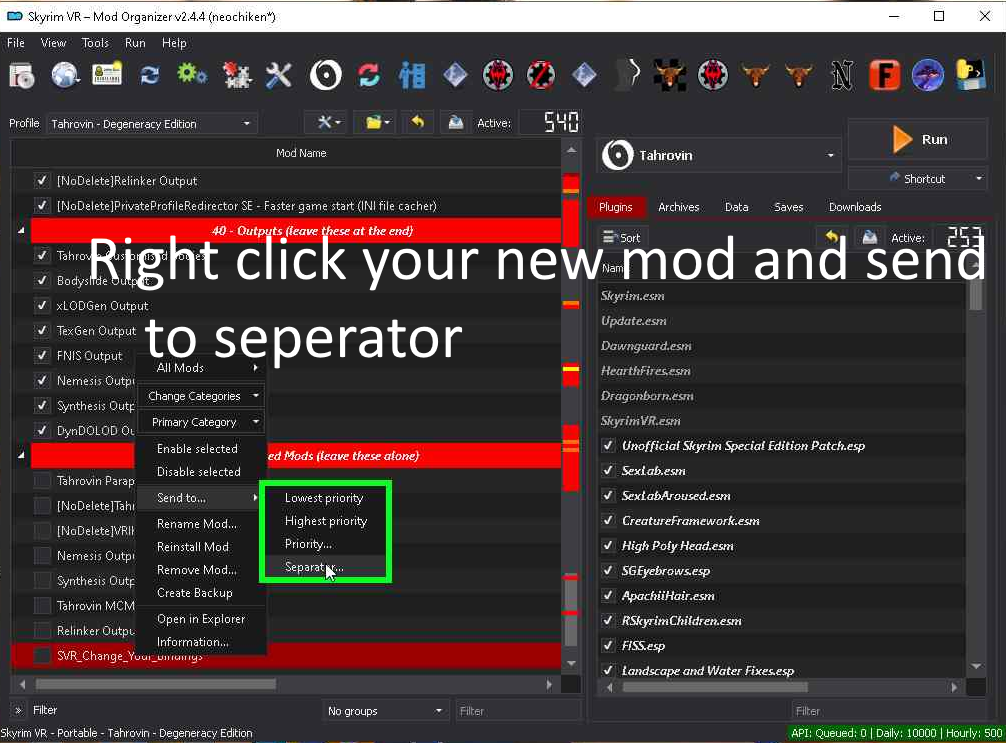Screen dimensions: 1006x743
Task: Expand the Primary Category submenu
Action: point(201,422)
